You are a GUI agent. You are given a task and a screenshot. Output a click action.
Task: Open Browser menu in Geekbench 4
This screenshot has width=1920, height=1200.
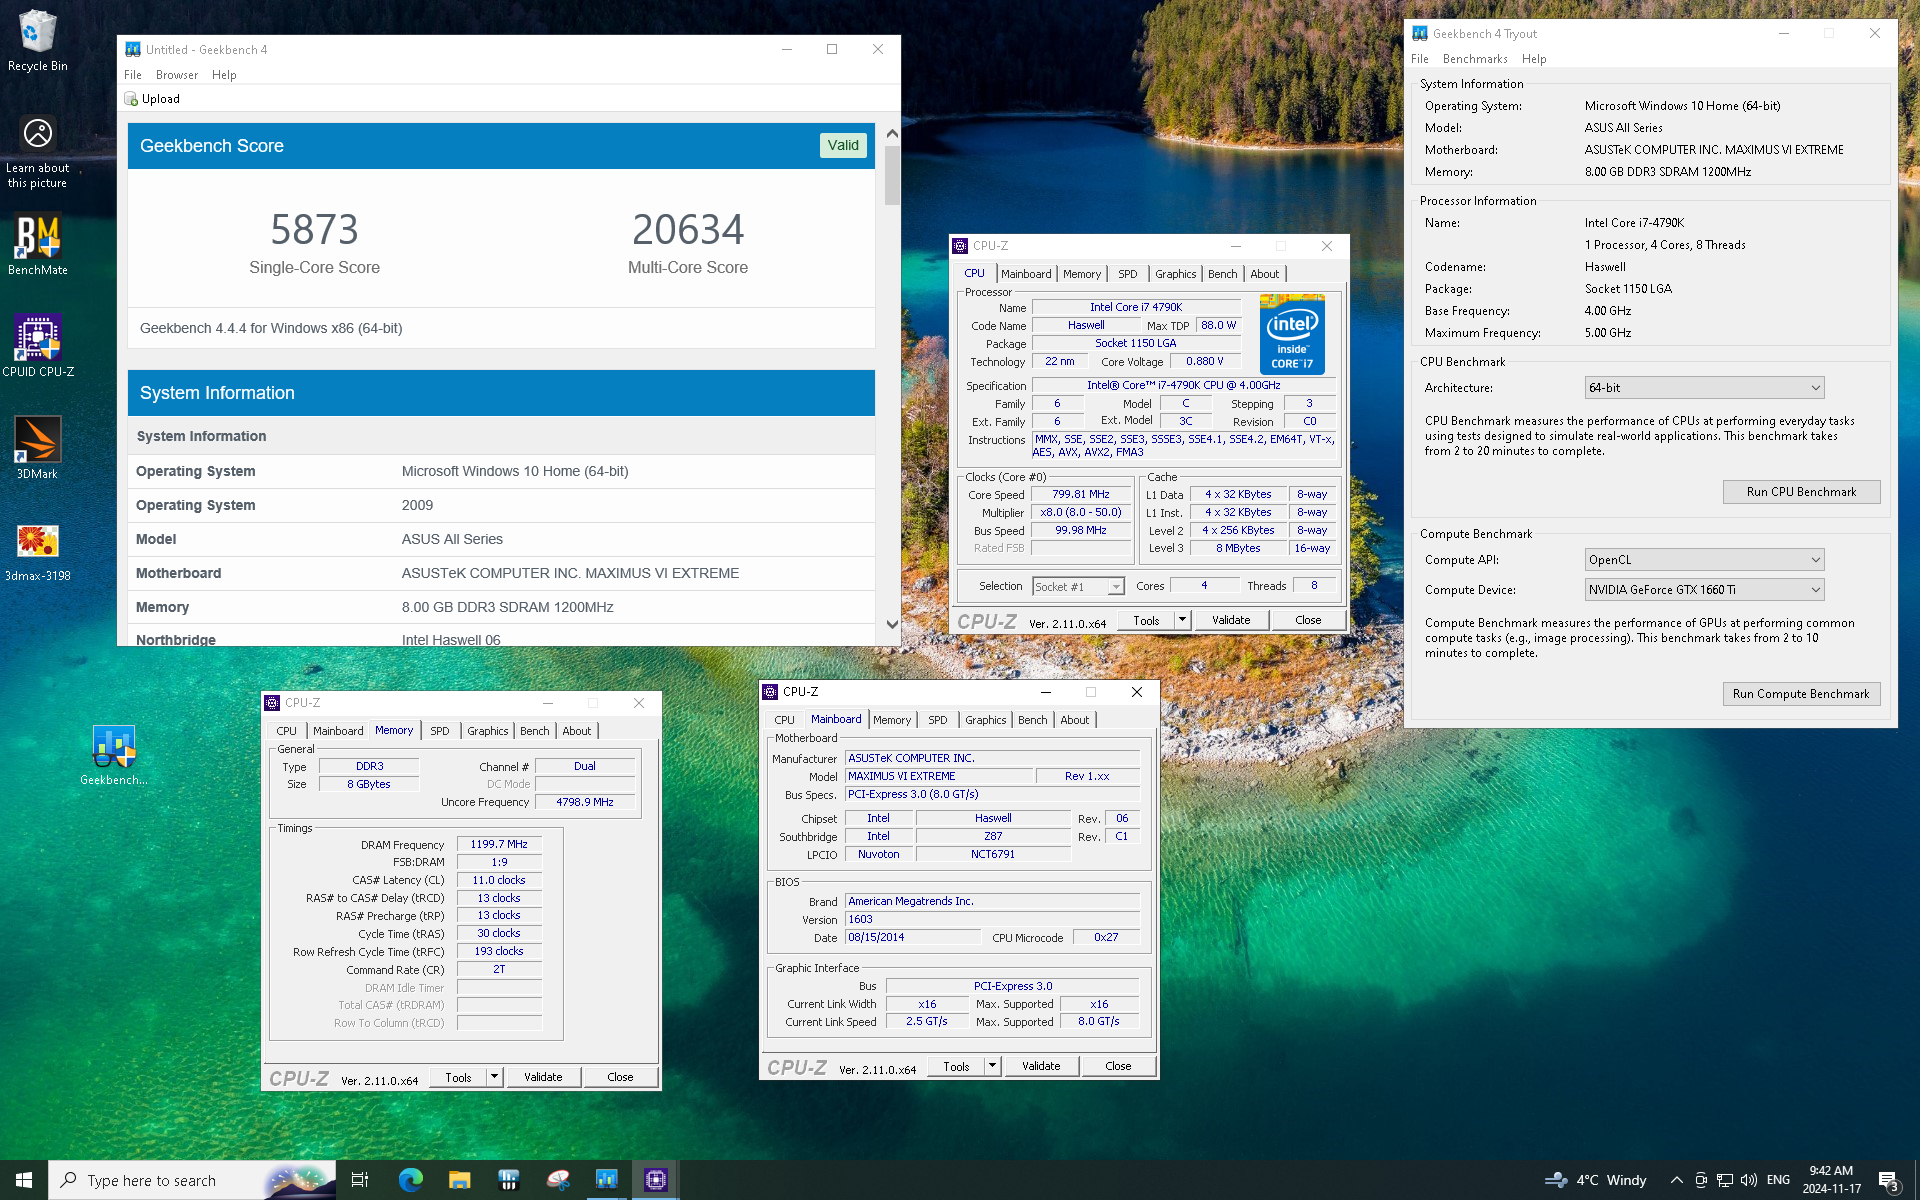177,75
